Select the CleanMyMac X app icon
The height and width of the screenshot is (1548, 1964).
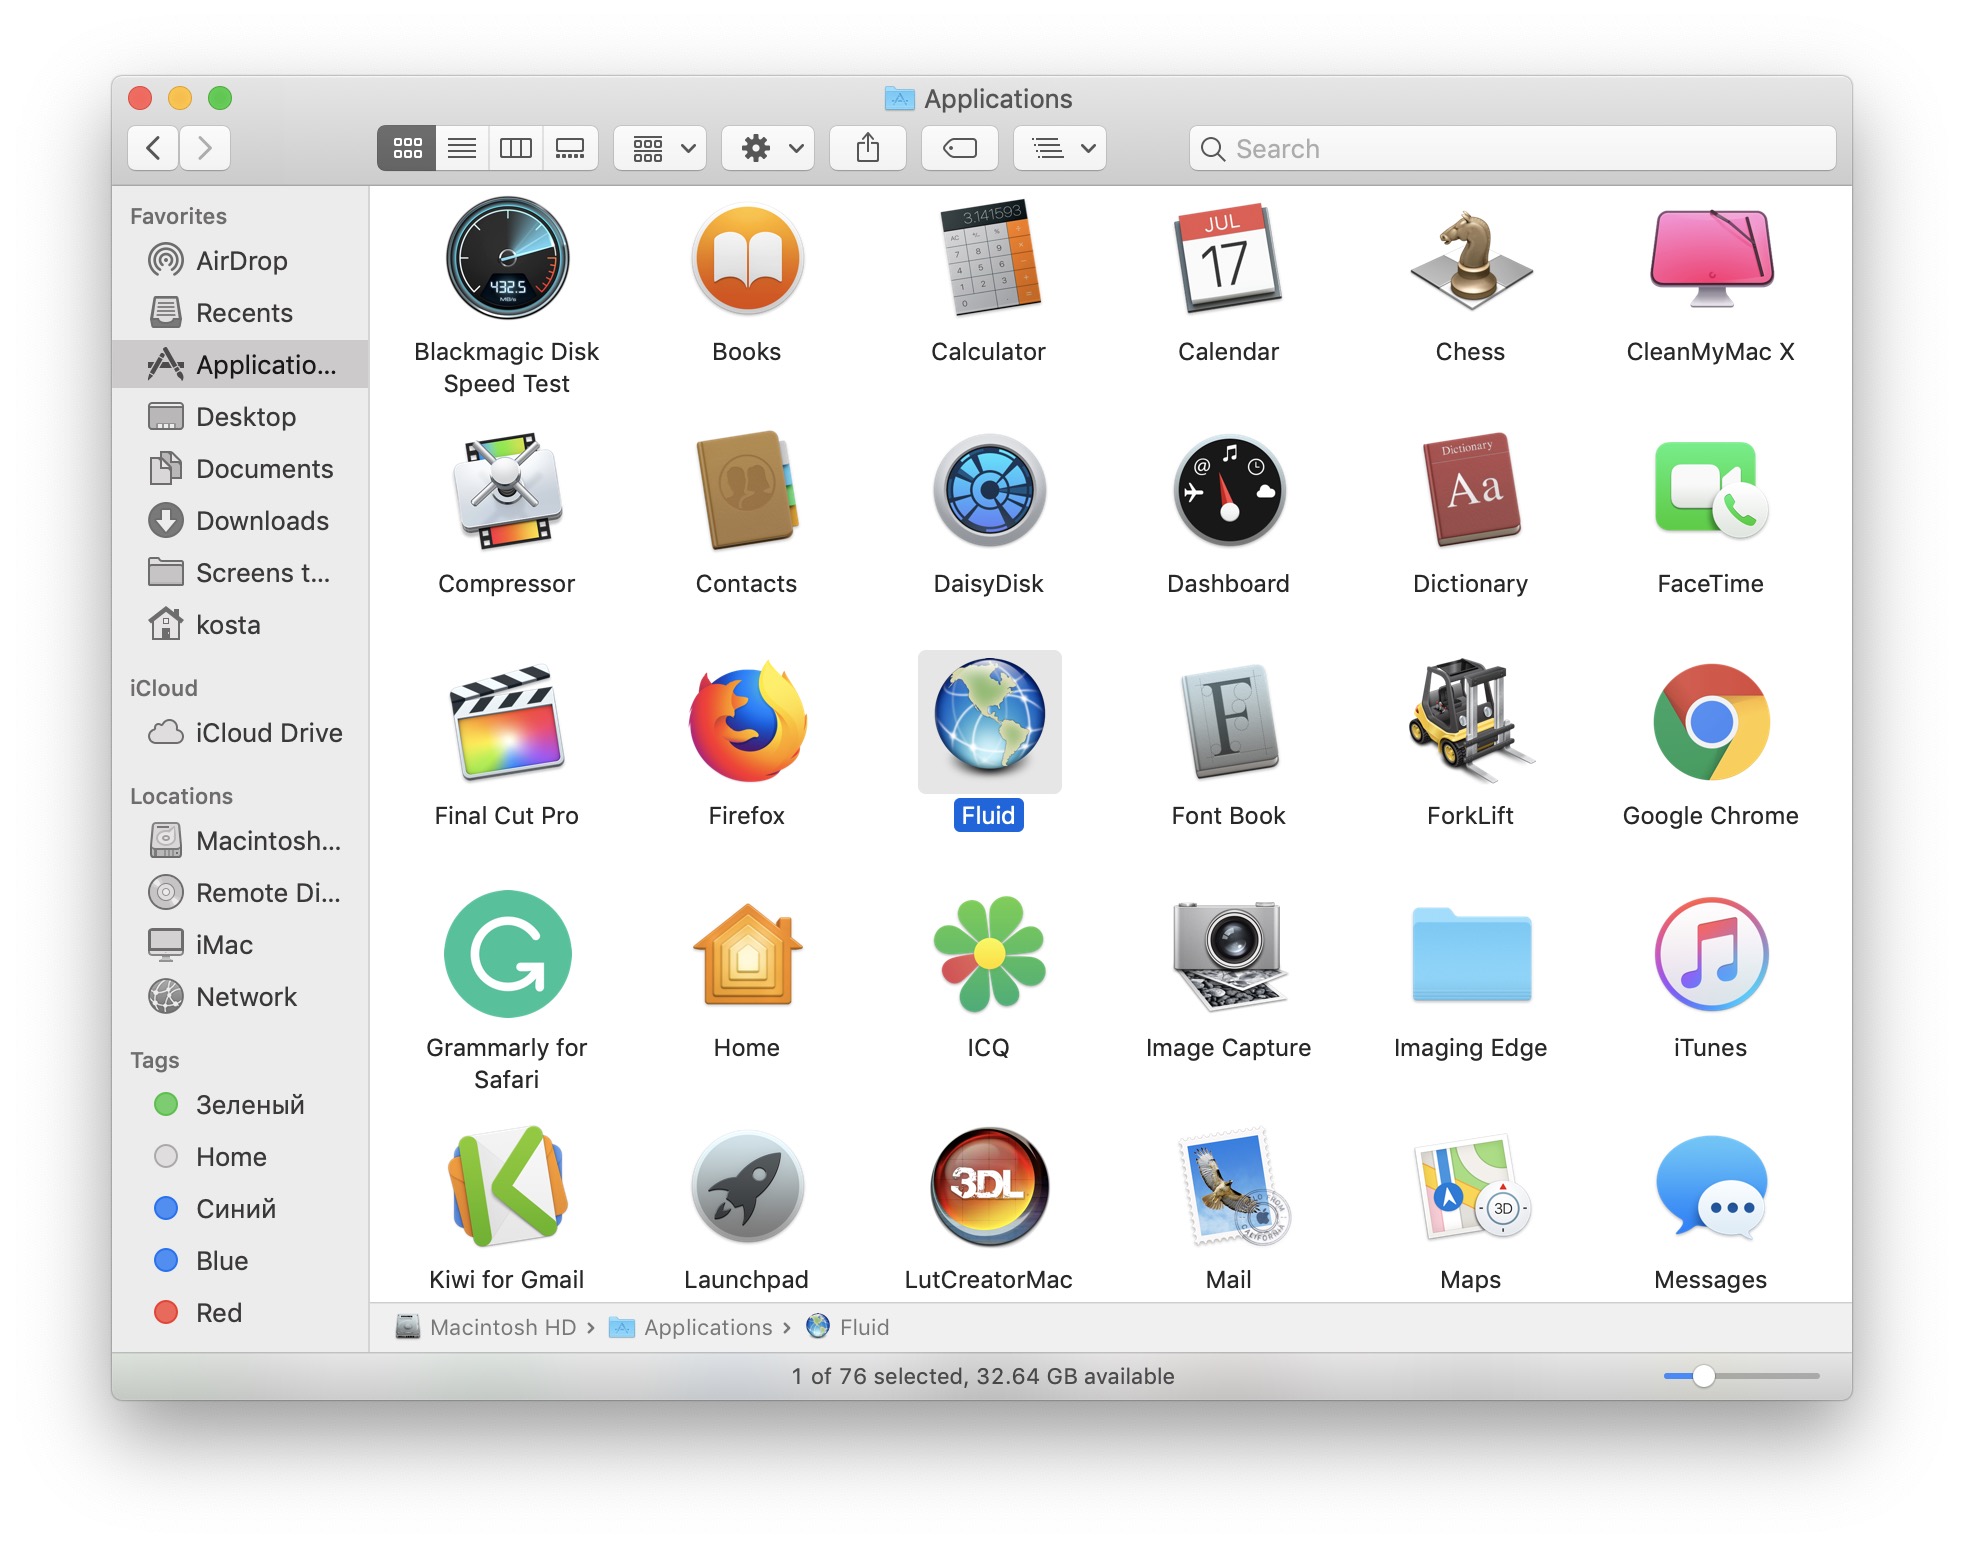(1711, 258)
